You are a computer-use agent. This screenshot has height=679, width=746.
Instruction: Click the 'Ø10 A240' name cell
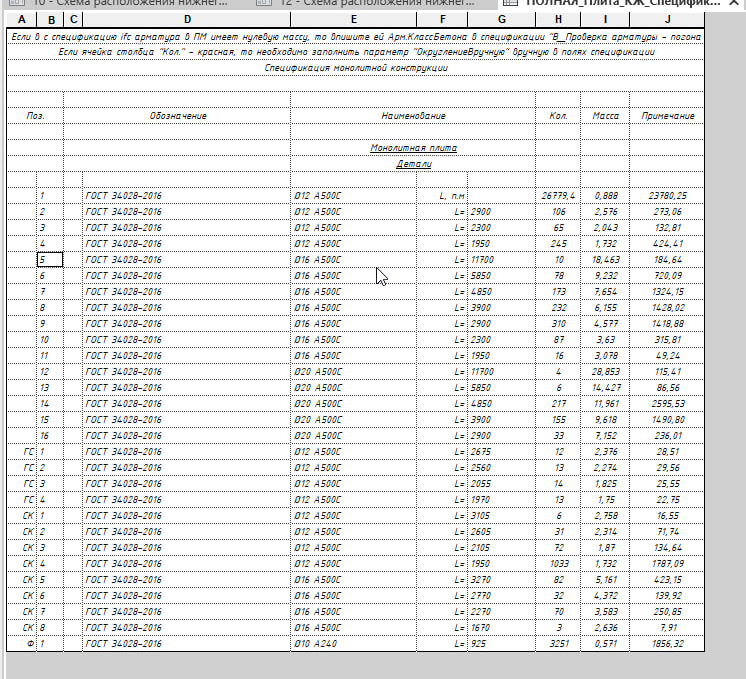point(353,644)
